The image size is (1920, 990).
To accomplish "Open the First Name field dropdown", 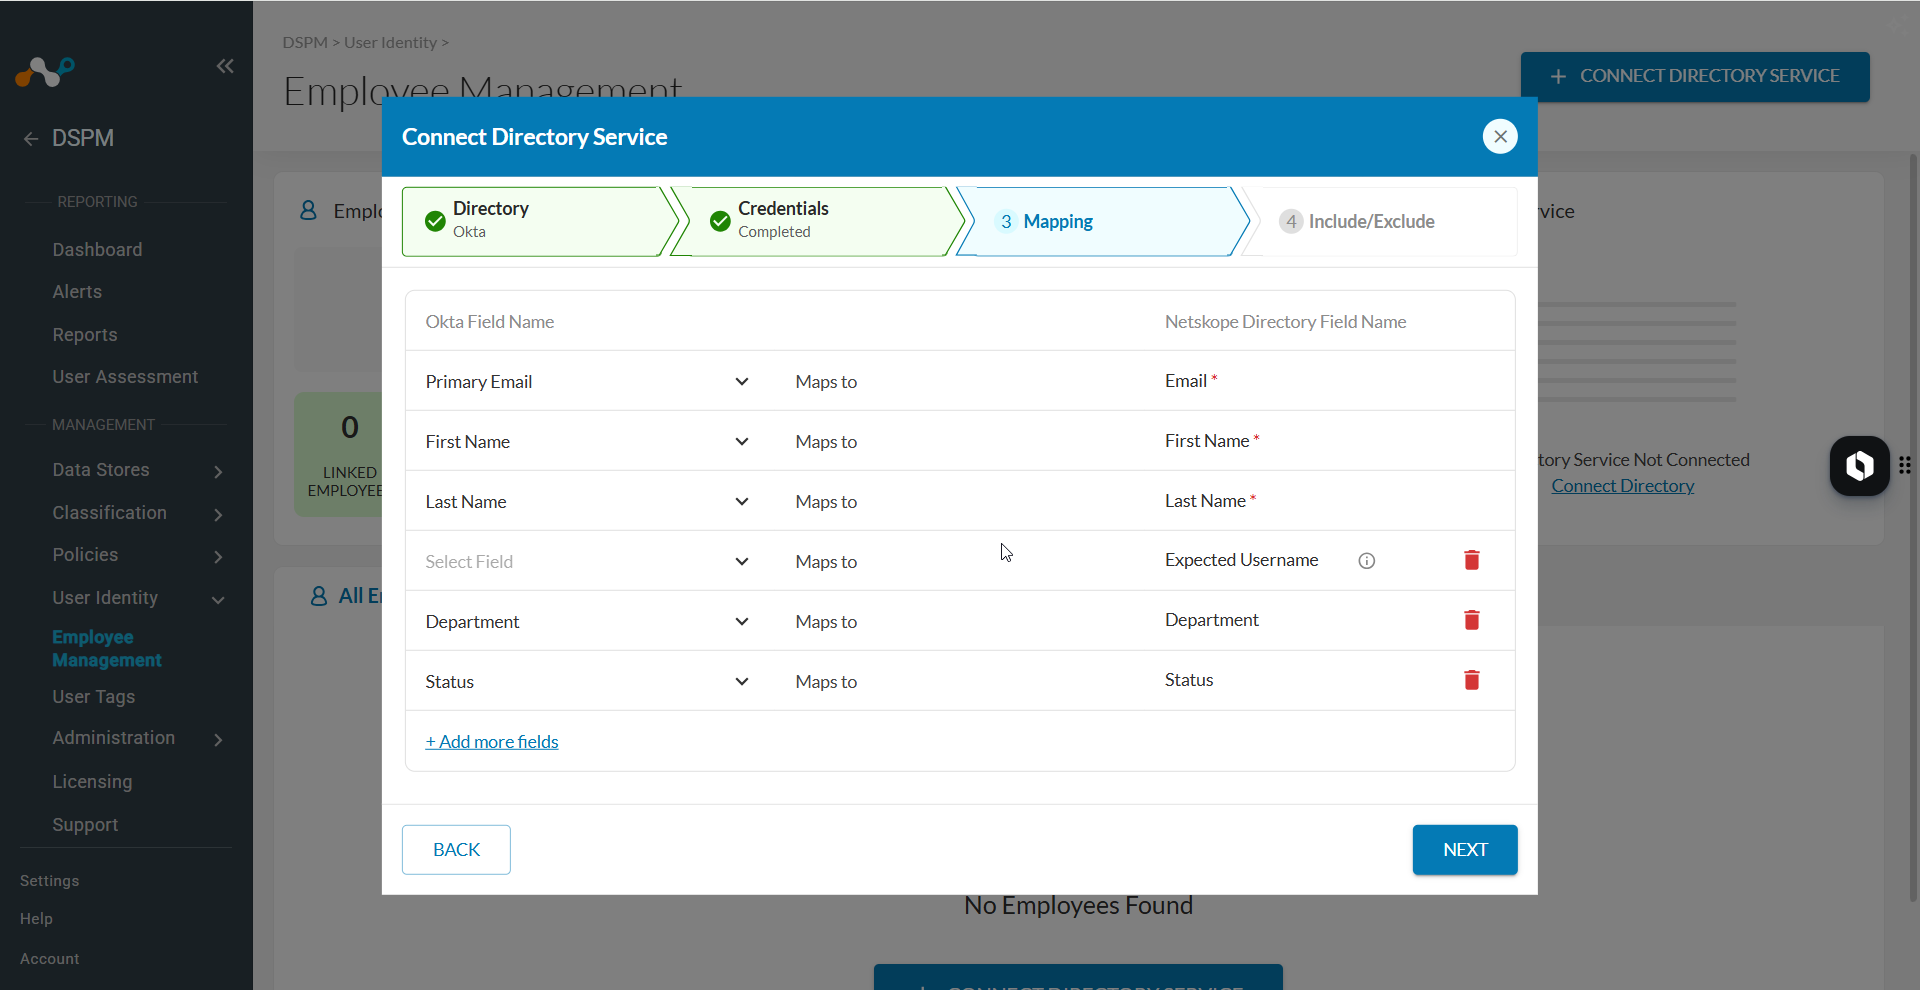I will pyautogui.click(x=587, y=441).
